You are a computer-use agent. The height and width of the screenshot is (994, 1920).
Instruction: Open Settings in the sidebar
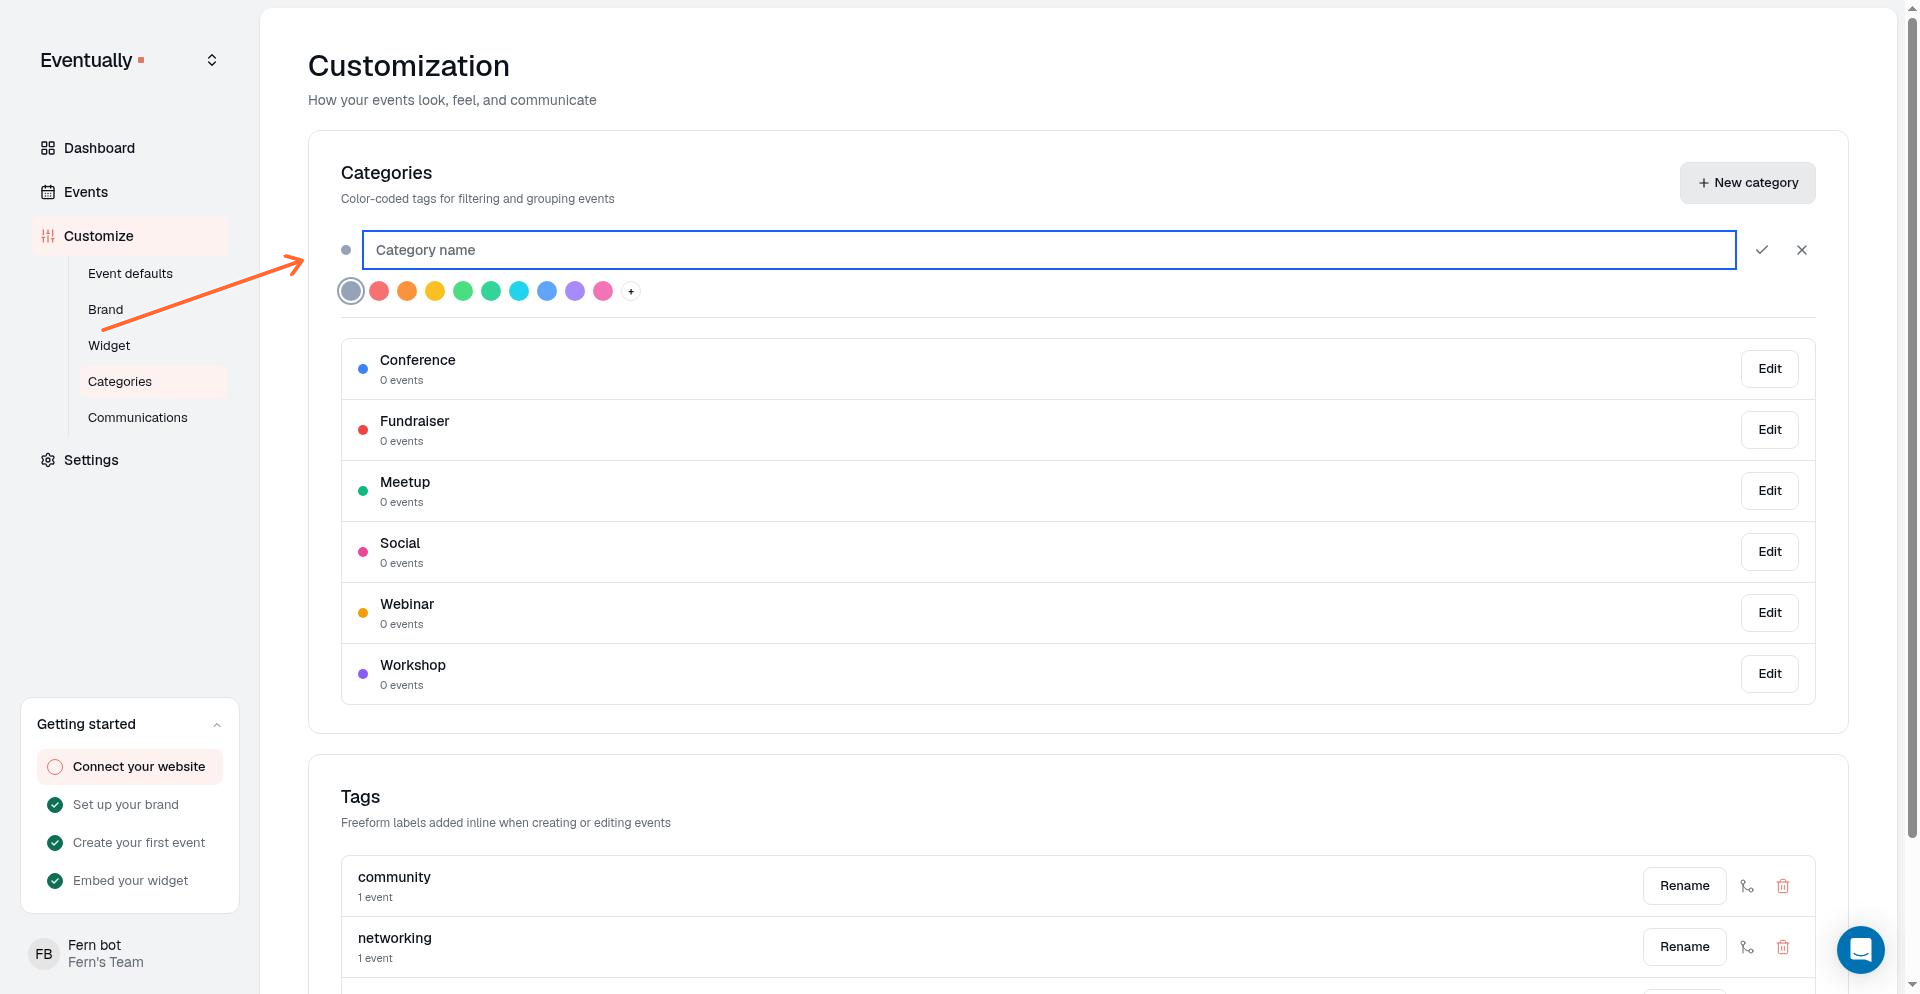pyautogui.click(x=130, y=460)
